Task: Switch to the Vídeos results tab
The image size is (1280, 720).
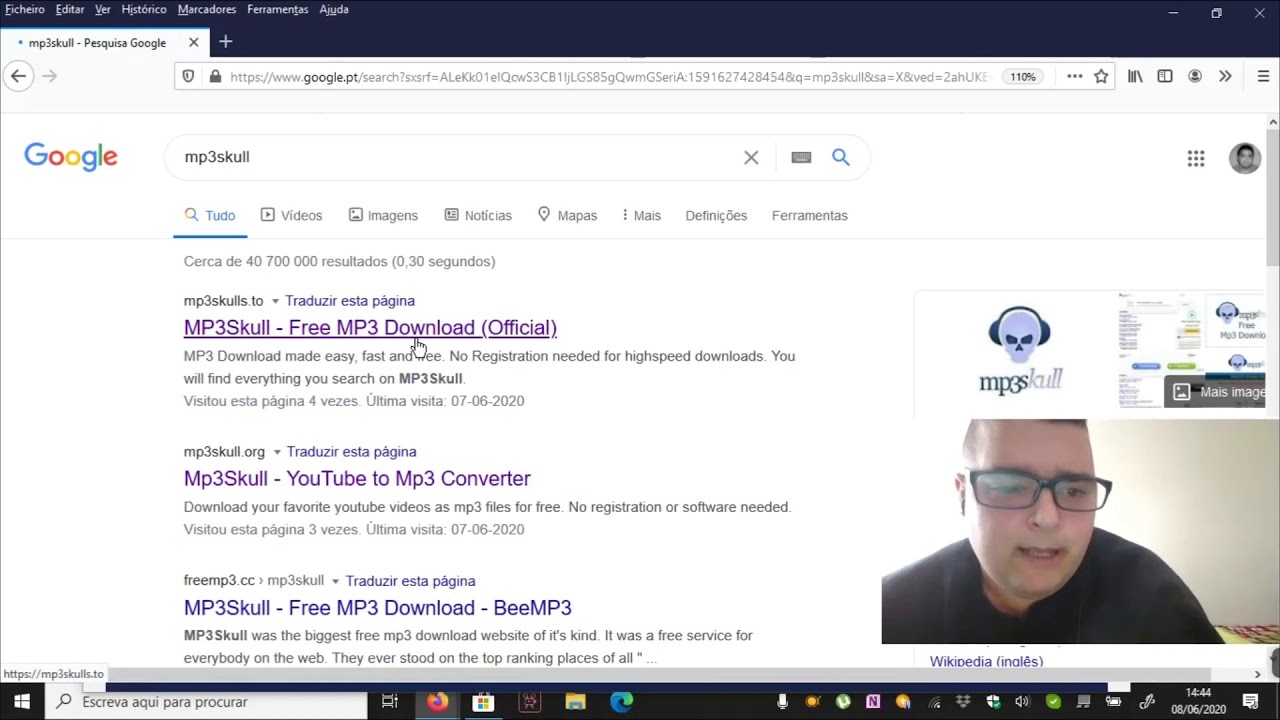Action: [x=291, y=215]
